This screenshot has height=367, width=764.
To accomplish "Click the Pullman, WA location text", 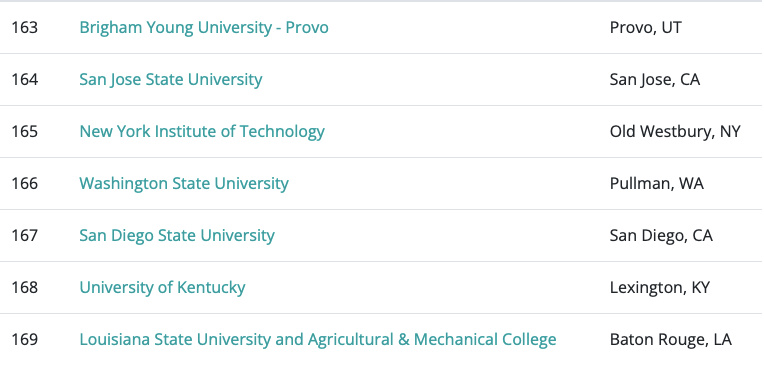I will [656, 184].
